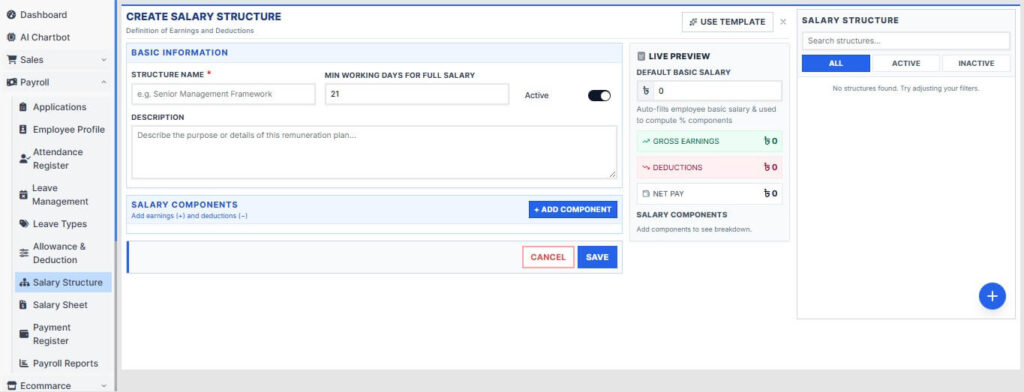
Task: Click the Gross Earnings trend-up icon
Action: [x=646, y=141]
